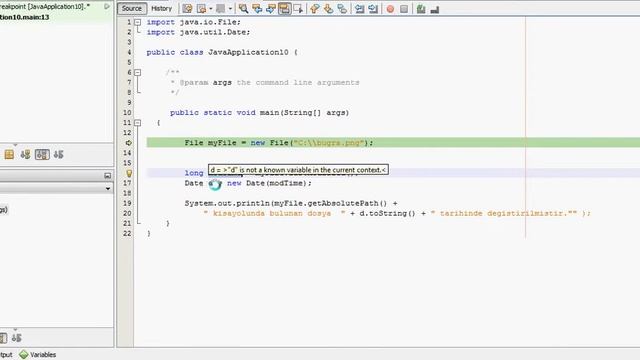Click the lightbulb hint icon on line 16
640x360 pixels.
(x=129, y=173)
